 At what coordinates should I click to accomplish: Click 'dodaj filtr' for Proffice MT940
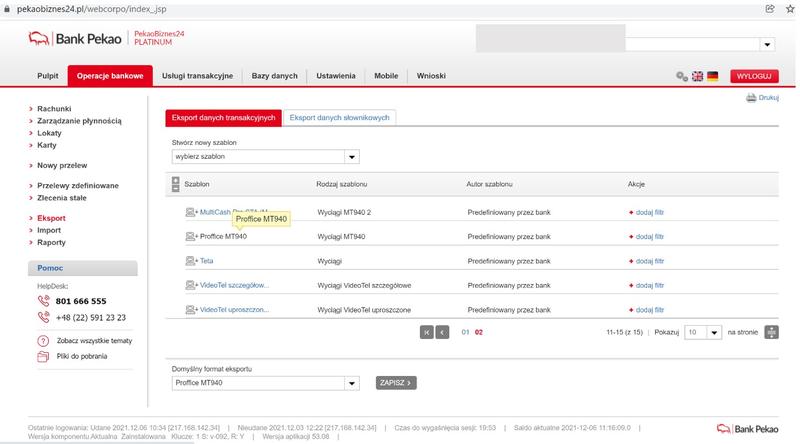(x=646, y=236)
